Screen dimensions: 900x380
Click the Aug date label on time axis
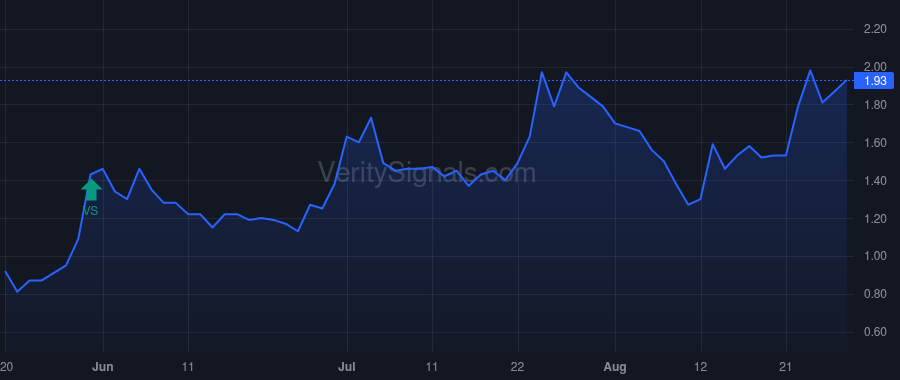[615, 367]
